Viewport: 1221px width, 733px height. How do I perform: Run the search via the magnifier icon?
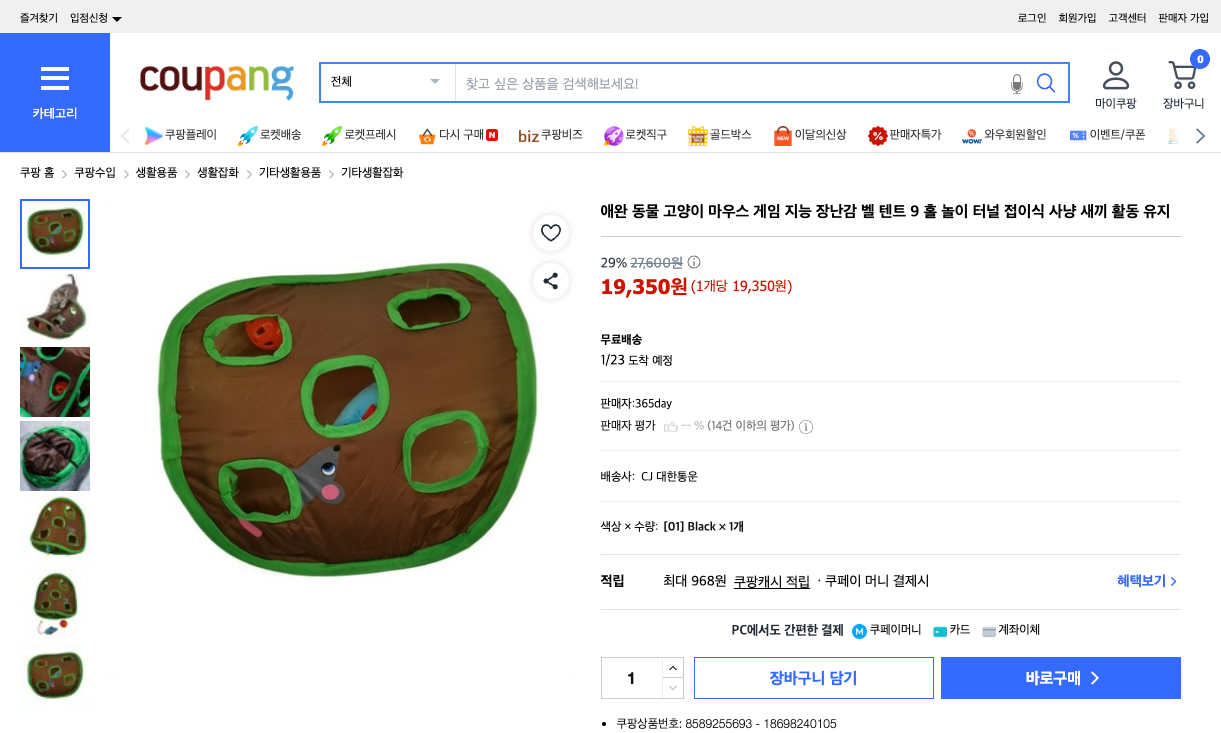(1046, 83)
